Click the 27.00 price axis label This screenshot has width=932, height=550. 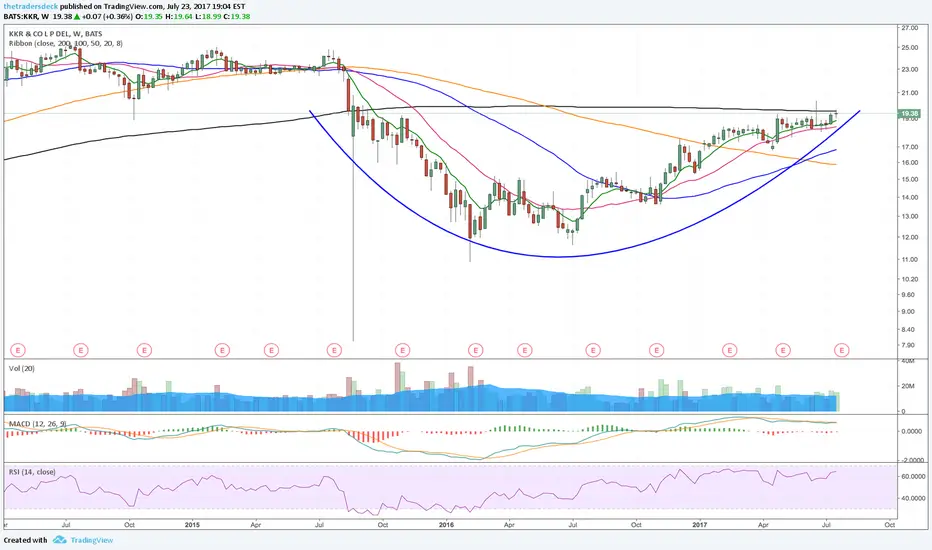point(909,28)
